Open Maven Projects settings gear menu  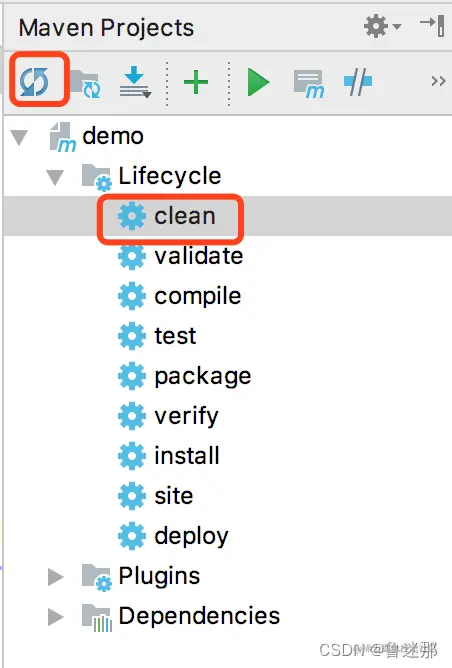(382, 26)
